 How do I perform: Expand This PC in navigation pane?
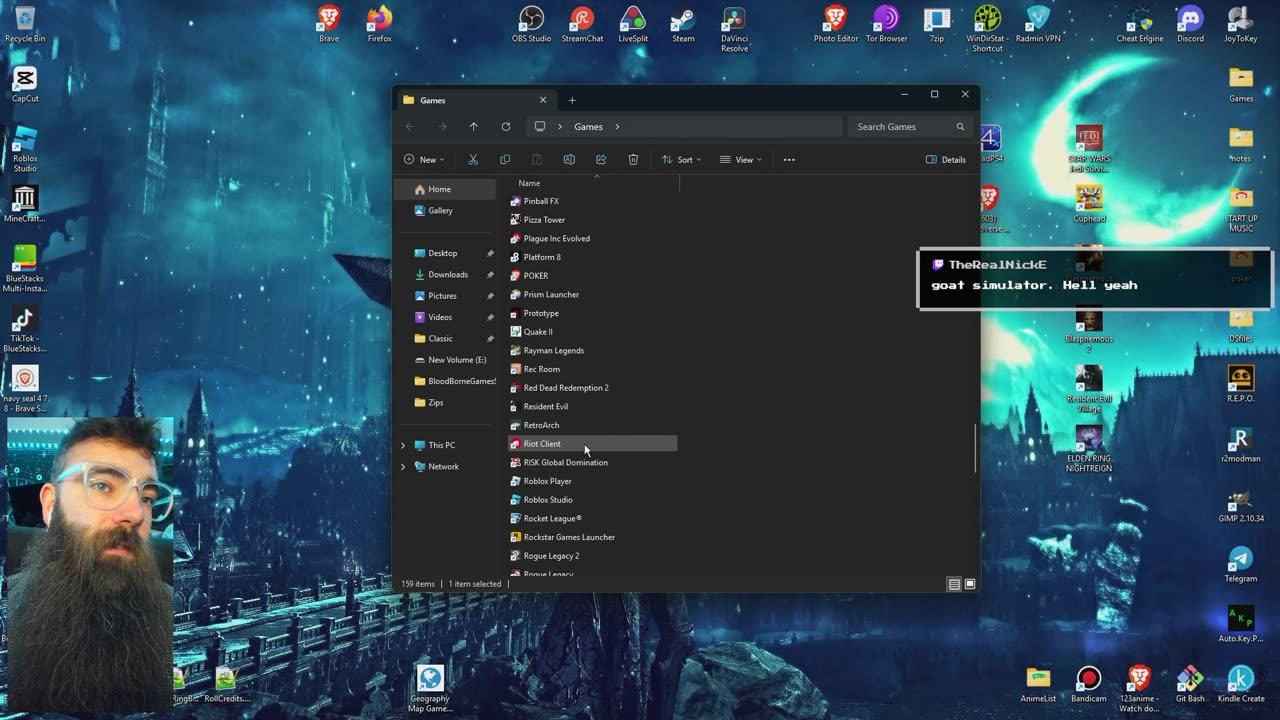pyautogui.click(x=403, y=445)
